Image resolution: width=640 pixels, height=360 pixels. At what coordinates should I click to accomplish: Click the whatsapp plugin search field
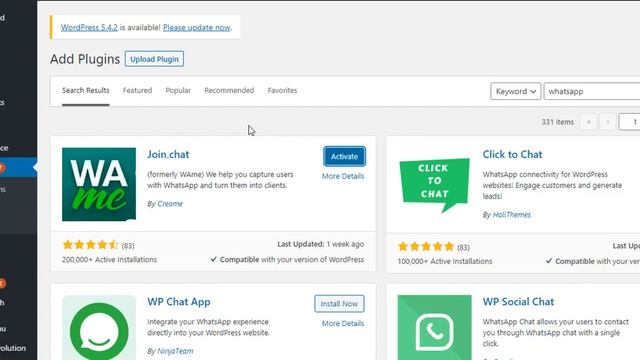592,91
